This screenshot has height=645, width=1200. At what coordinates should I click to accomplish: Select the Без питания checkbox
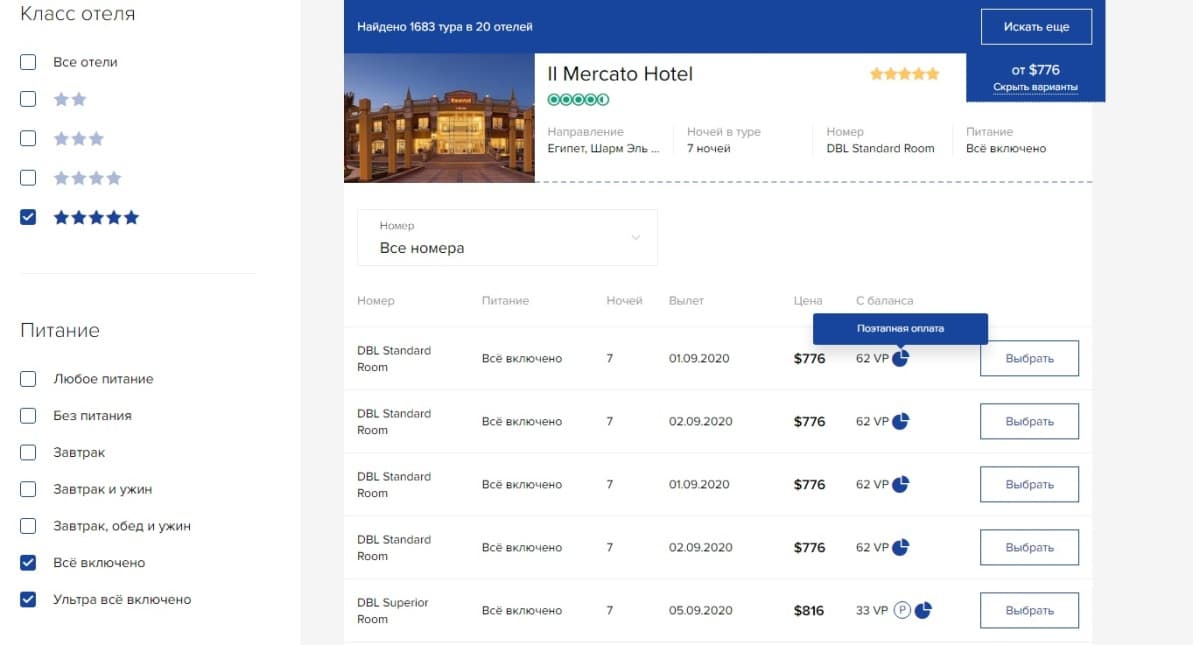pos(28,415)
